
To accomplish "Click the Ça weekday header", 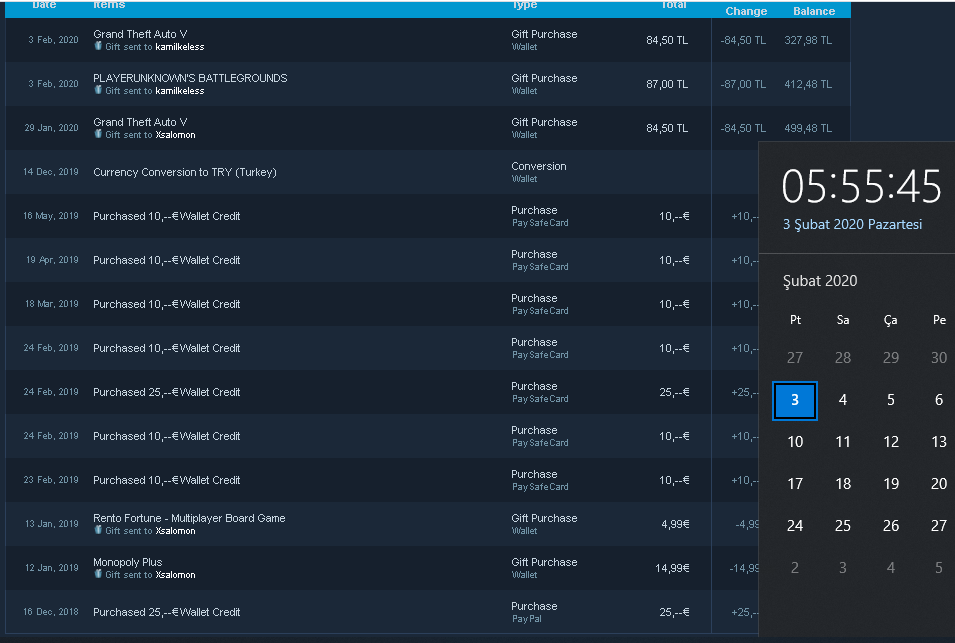I will [890, 320].
